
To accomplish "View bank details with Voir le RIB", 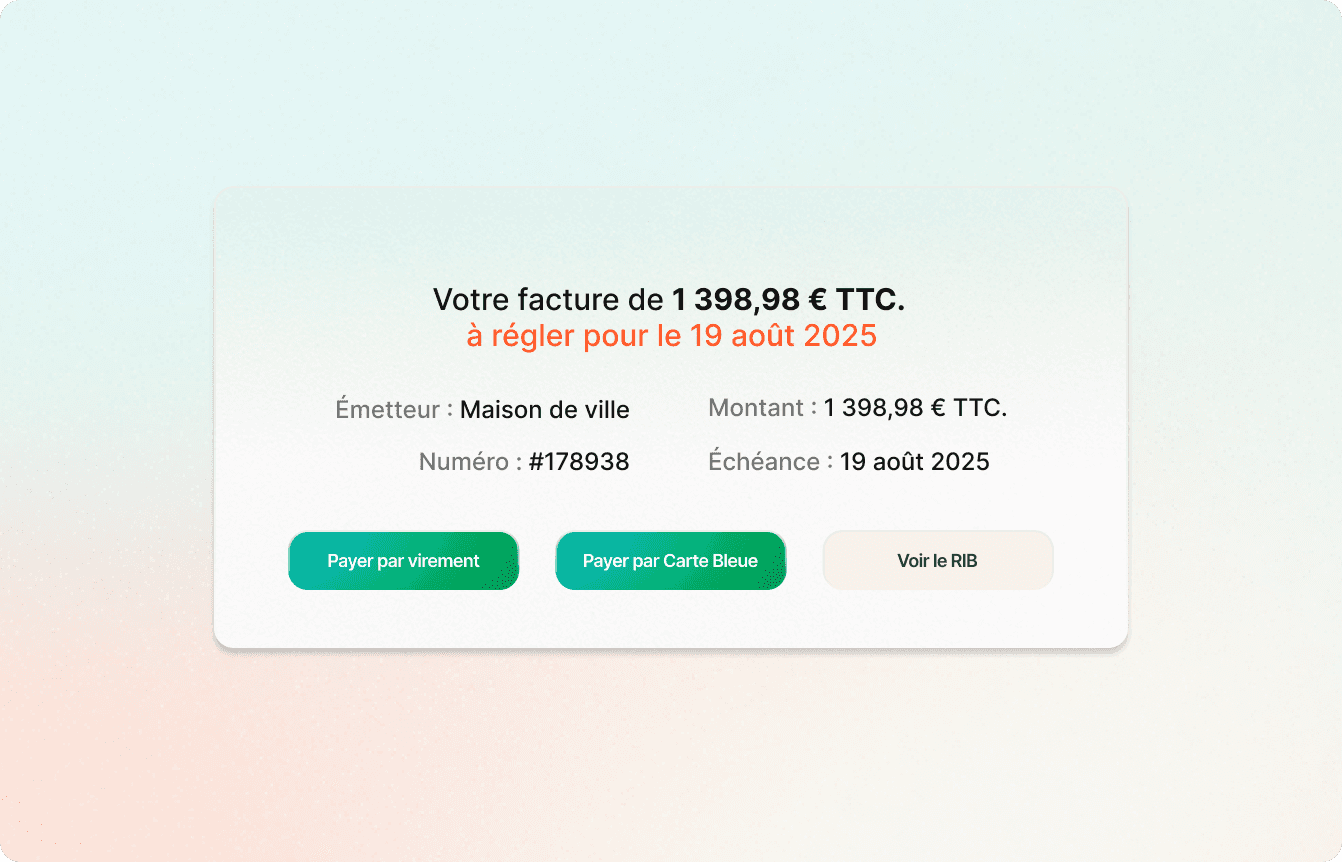I will coord(937,560).
